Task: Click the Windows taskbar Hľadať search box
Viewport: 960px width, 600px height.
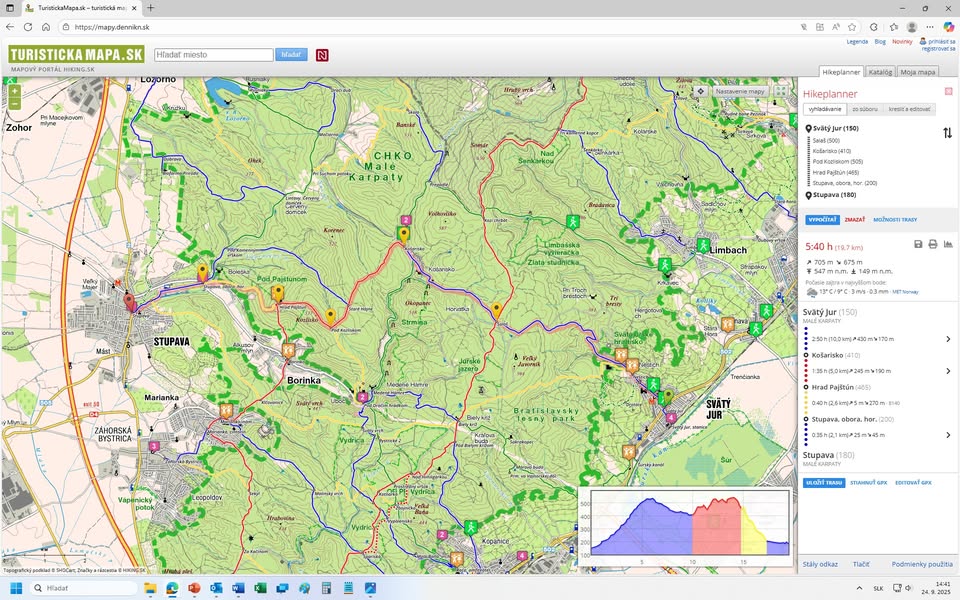Action: click(x=83, y=588)
